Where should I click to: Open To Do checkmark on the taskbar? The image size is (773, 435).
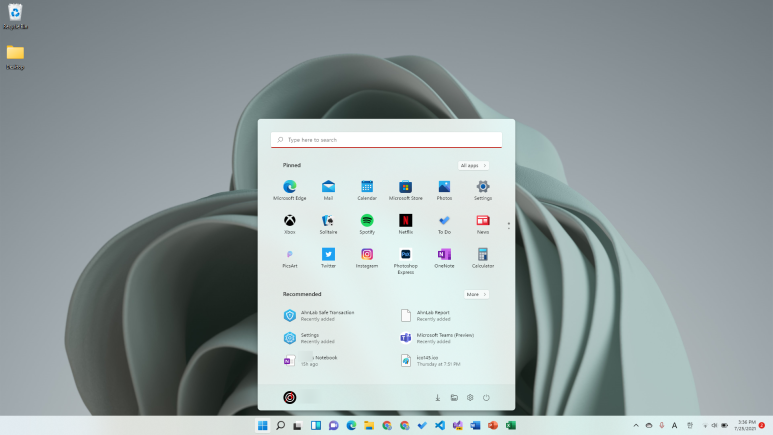pyautogui.click(x=422, y=425)
